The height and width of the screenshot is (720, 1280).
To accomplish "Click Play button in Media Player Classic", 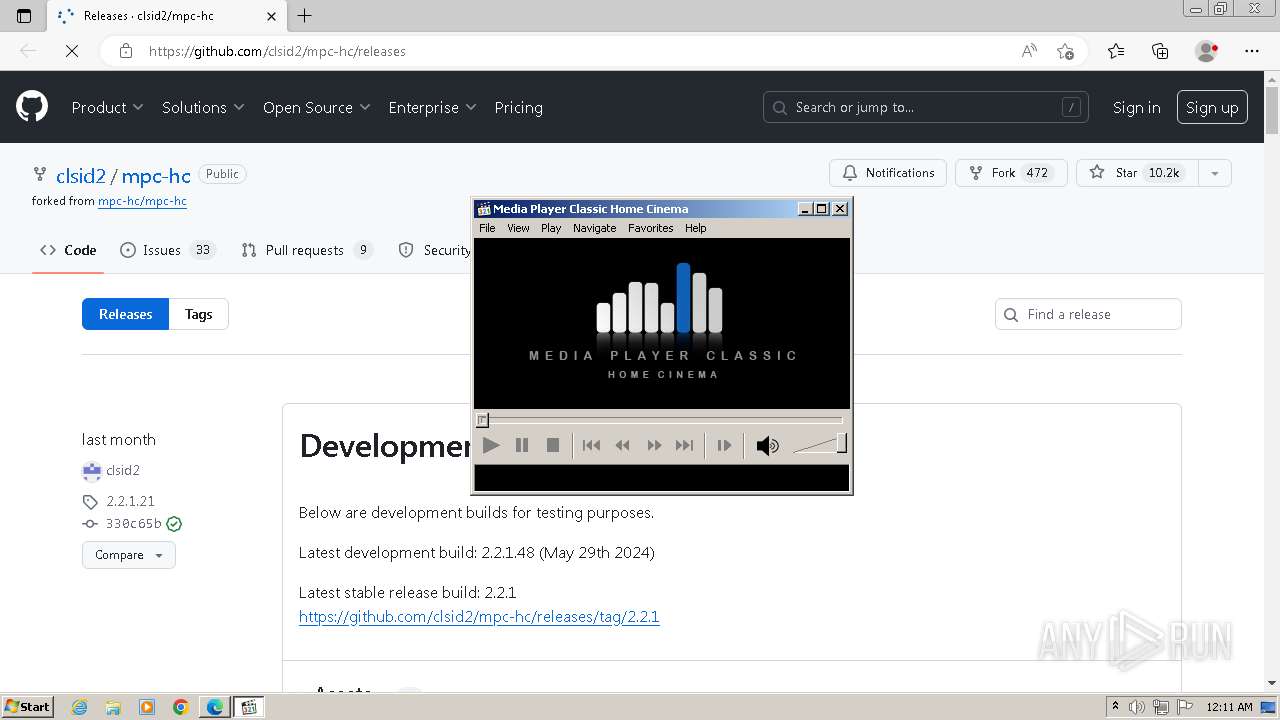I will tap(491, 445).
